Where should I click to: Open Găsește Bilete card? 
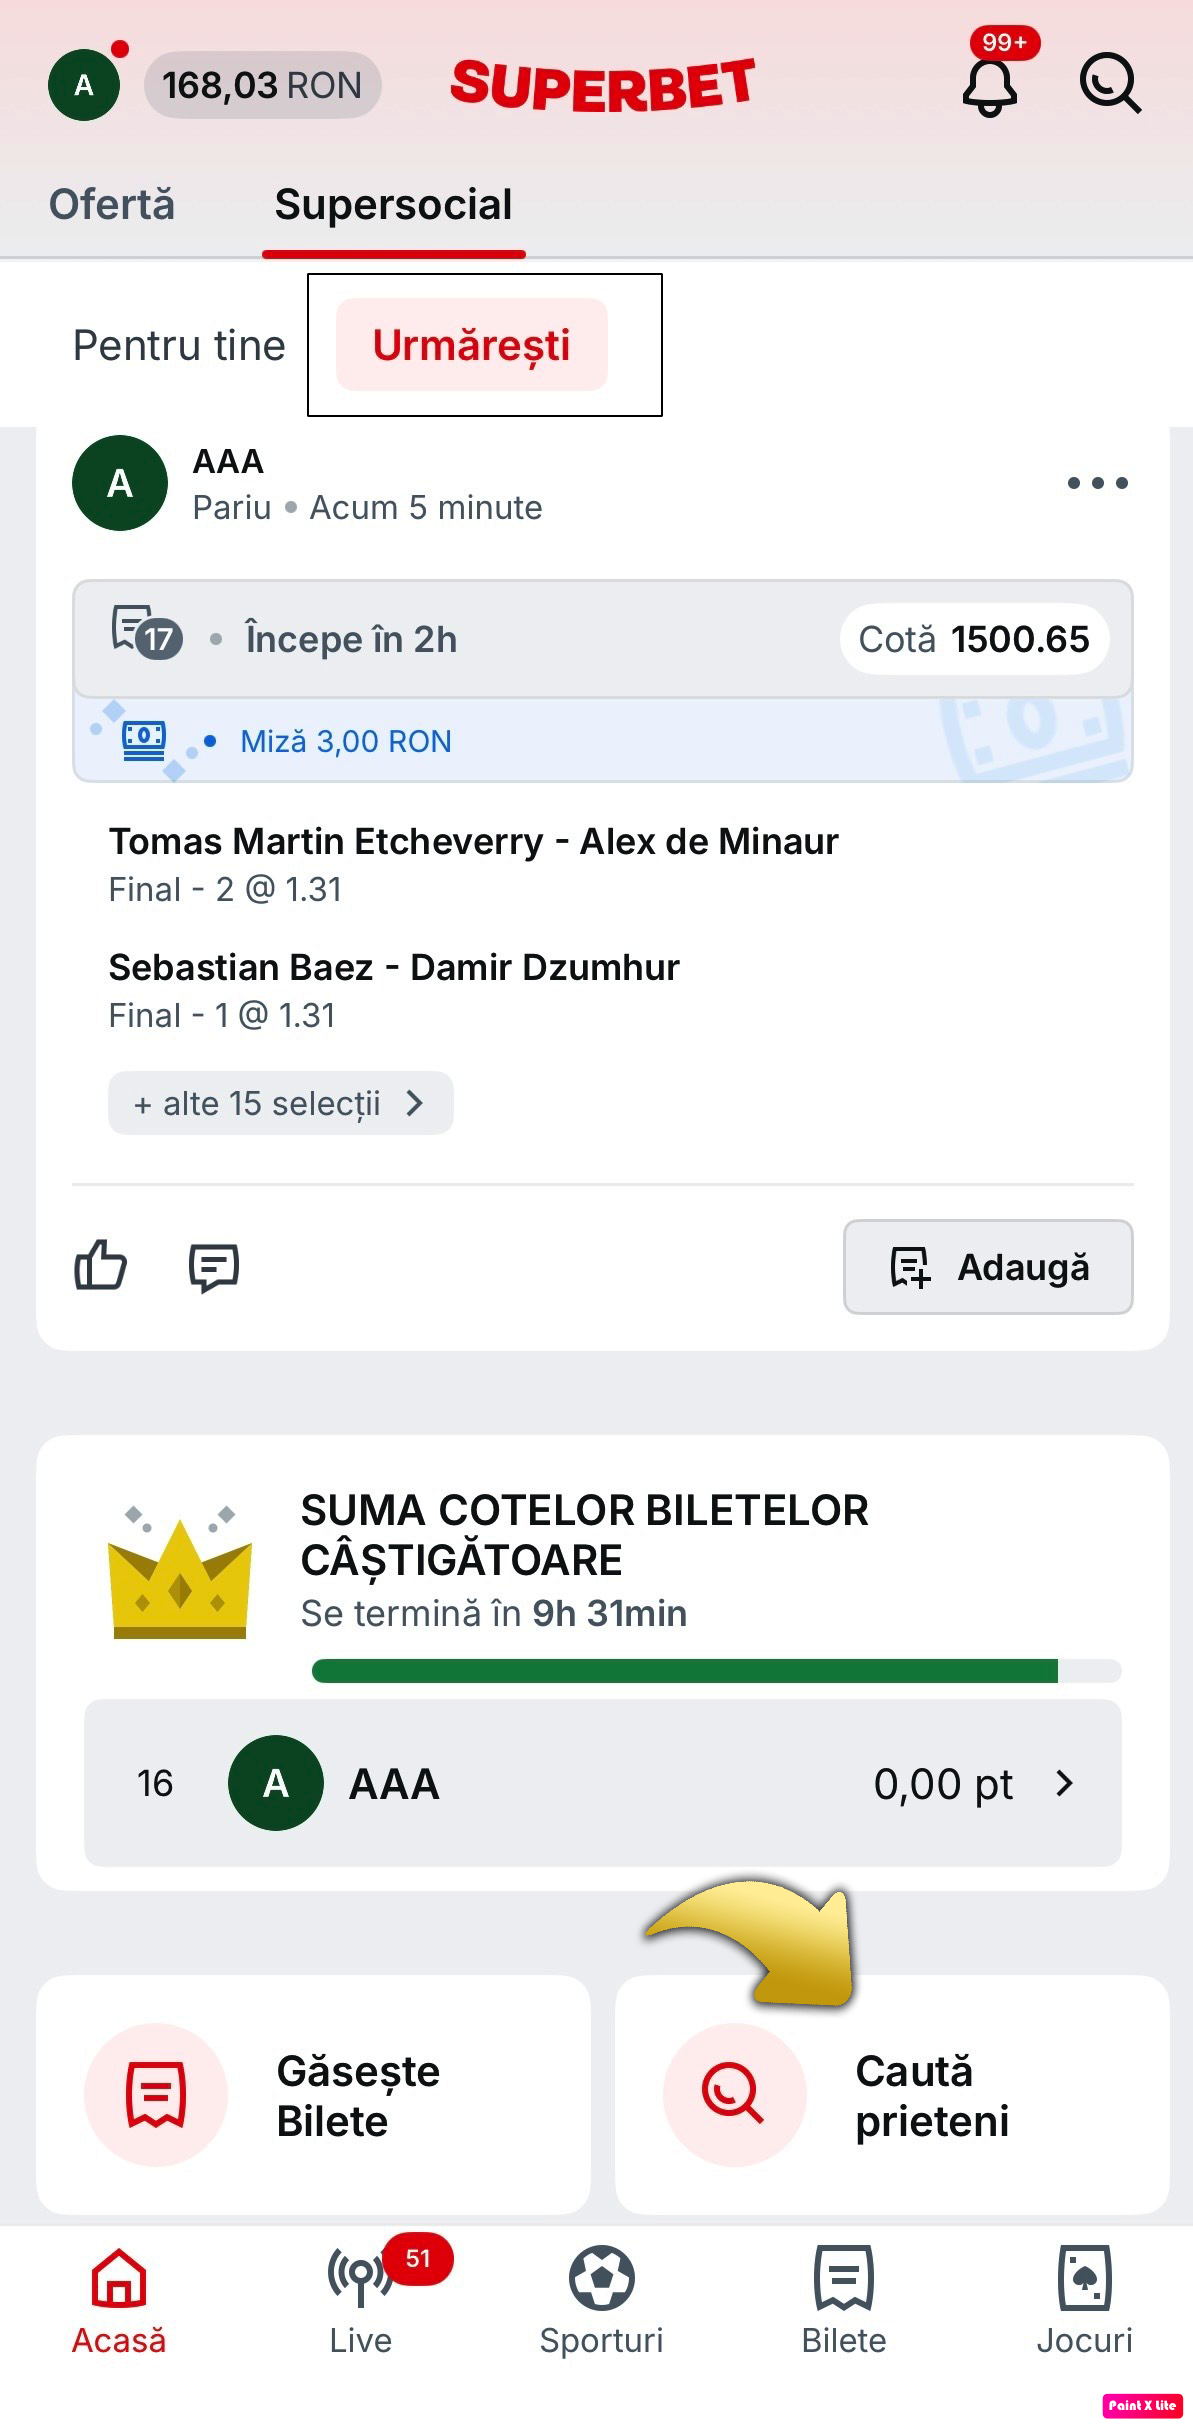click(x=313, y=2094)
